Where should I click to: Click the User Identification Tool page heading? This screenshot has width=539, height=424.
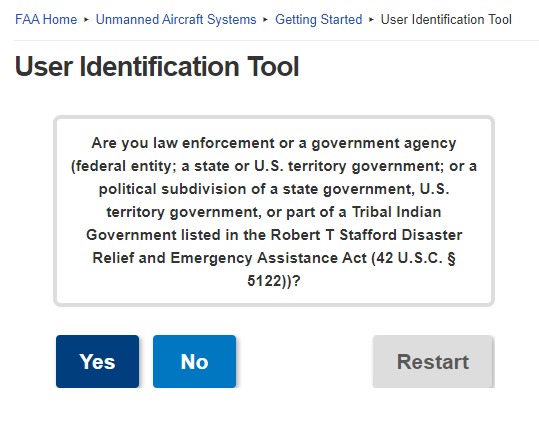[157, 66]
